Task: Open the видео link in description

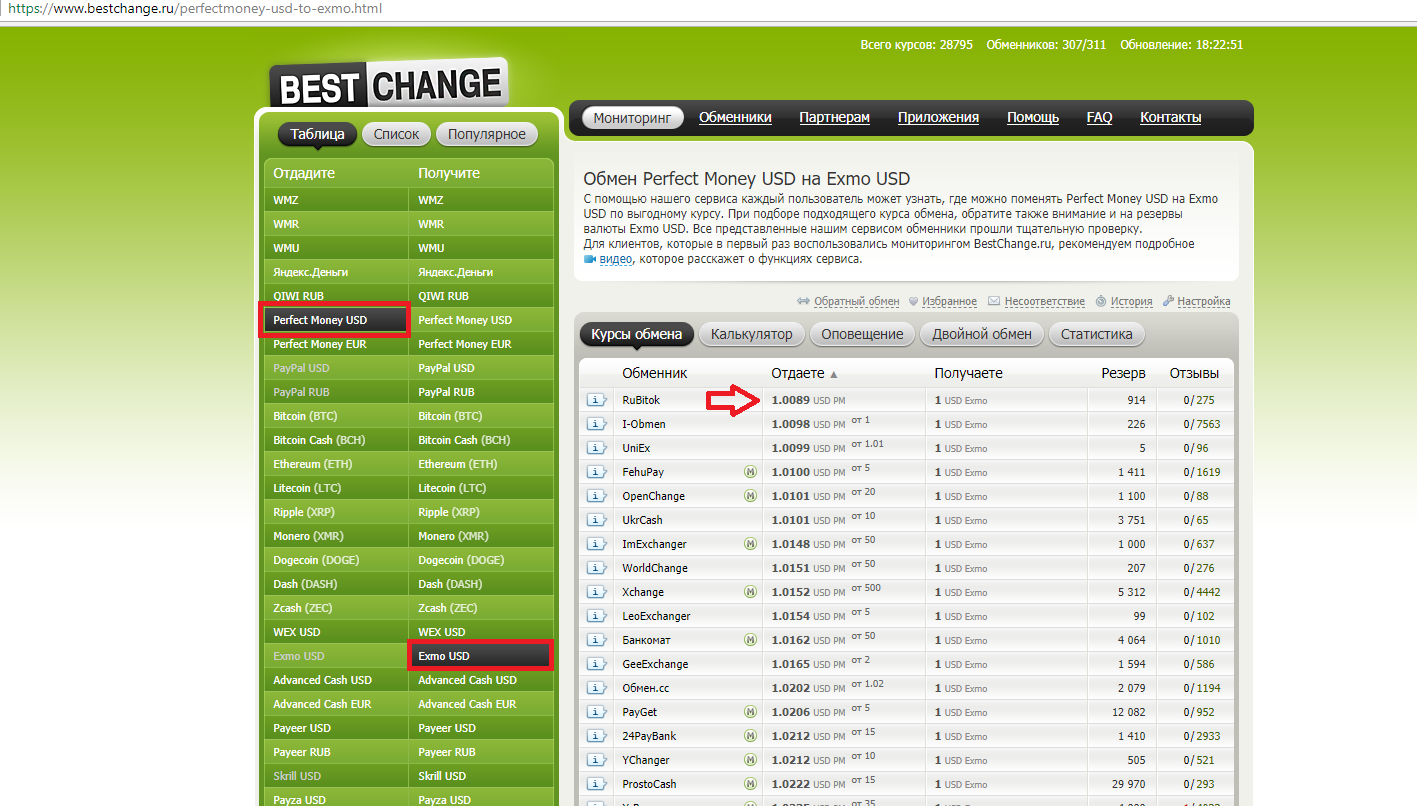Action: (x=616, y=259)
